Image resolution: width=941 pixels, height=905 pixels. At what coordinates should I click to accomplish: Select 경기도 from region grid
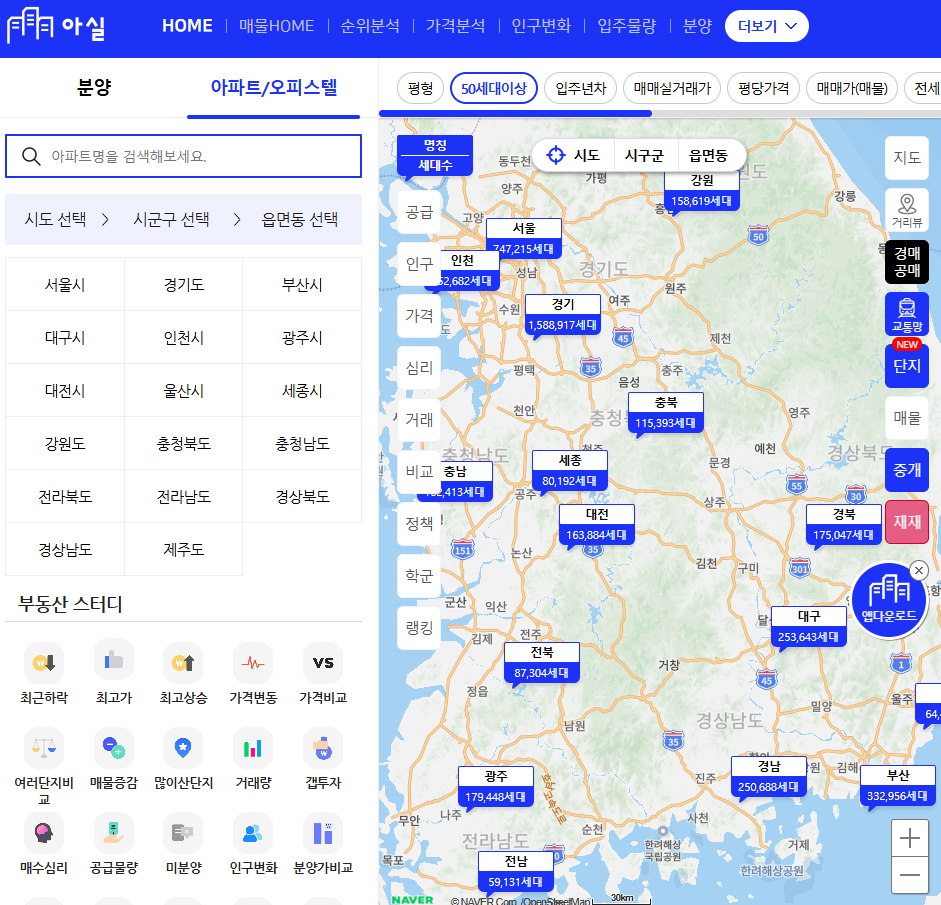[x=184, y=284]
